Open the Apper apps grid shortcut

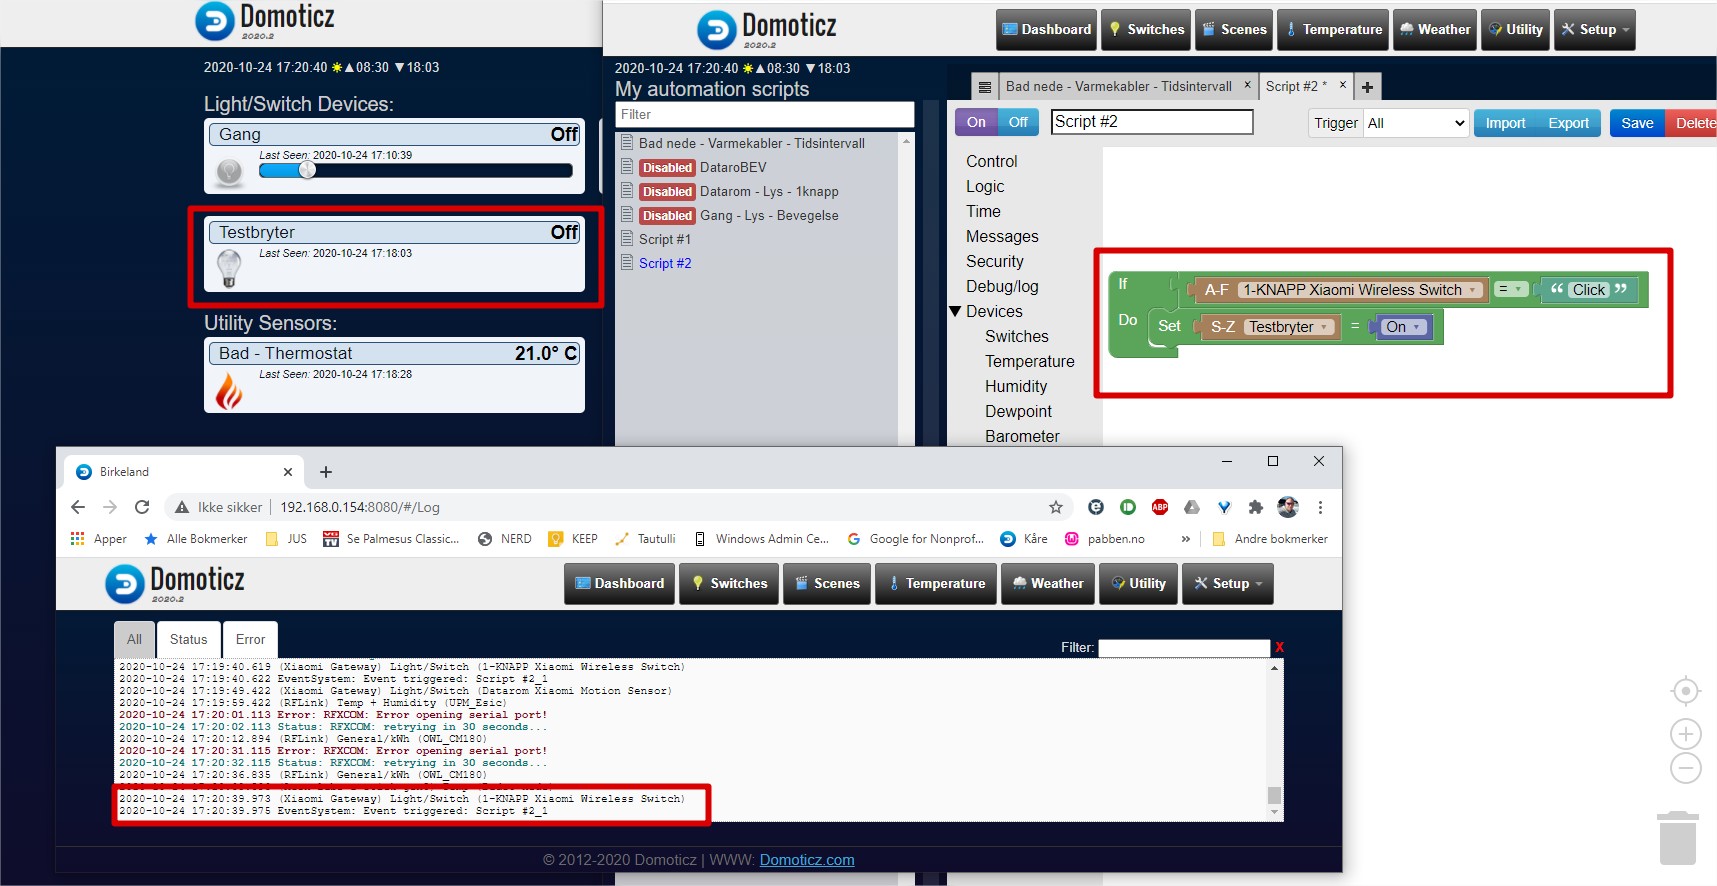pos(98,539)
